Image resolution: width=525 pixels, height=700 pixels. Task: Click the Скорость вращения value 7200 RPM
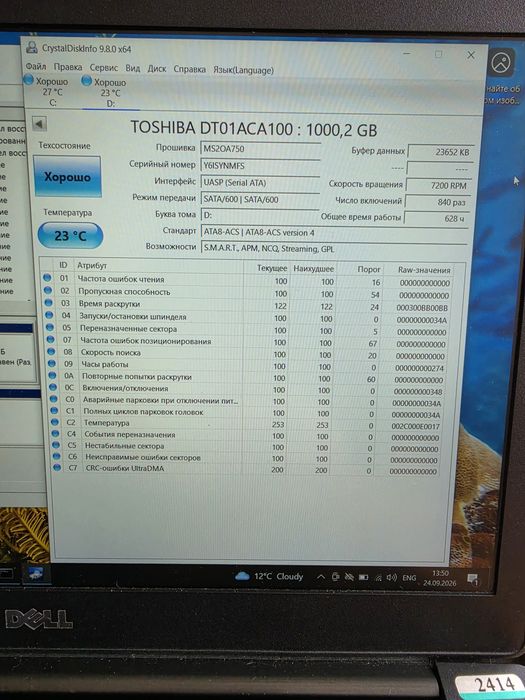pyautogui.click(x=438, y=185)
